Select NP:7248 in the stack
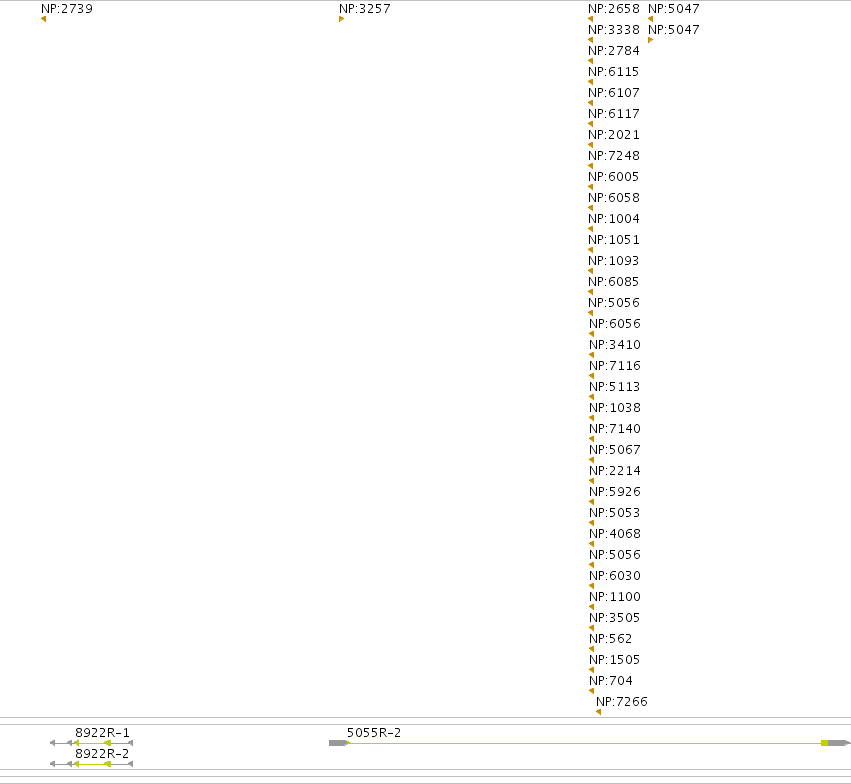This screenshot has height=784, width=851. (x=614, y=156)
